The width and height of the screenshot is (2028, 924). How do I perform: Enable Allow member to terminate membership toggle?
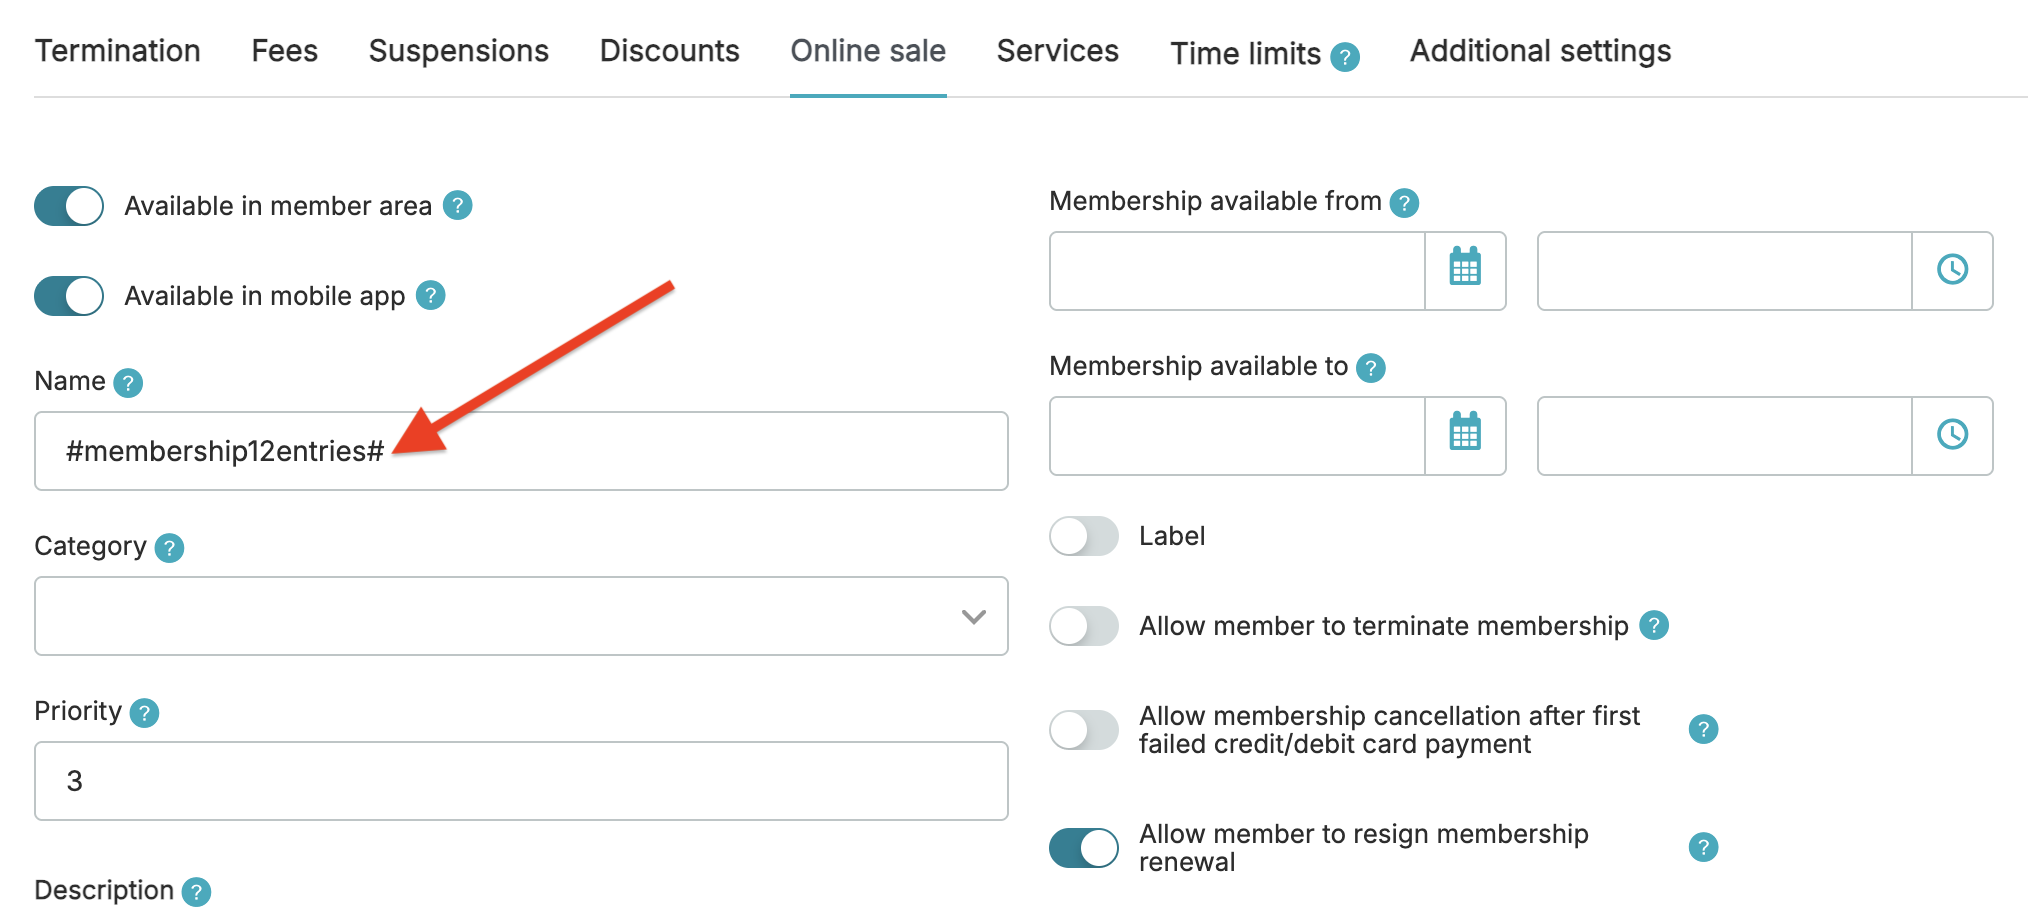pyautogui.click(x=1084, y=626)
